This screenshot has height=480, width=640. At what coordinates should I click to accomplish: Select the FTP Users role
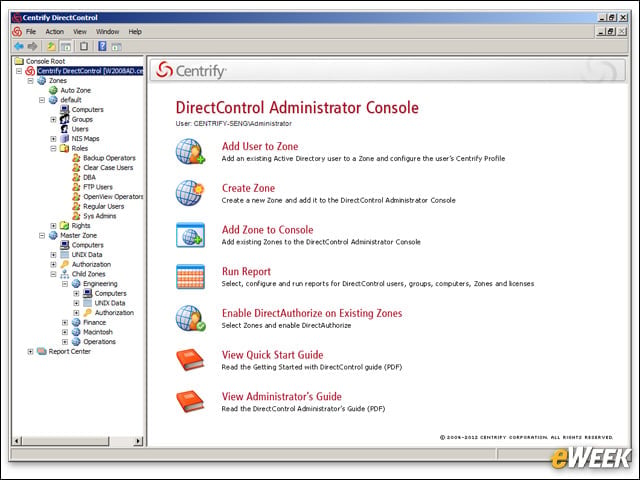(98, 187)
